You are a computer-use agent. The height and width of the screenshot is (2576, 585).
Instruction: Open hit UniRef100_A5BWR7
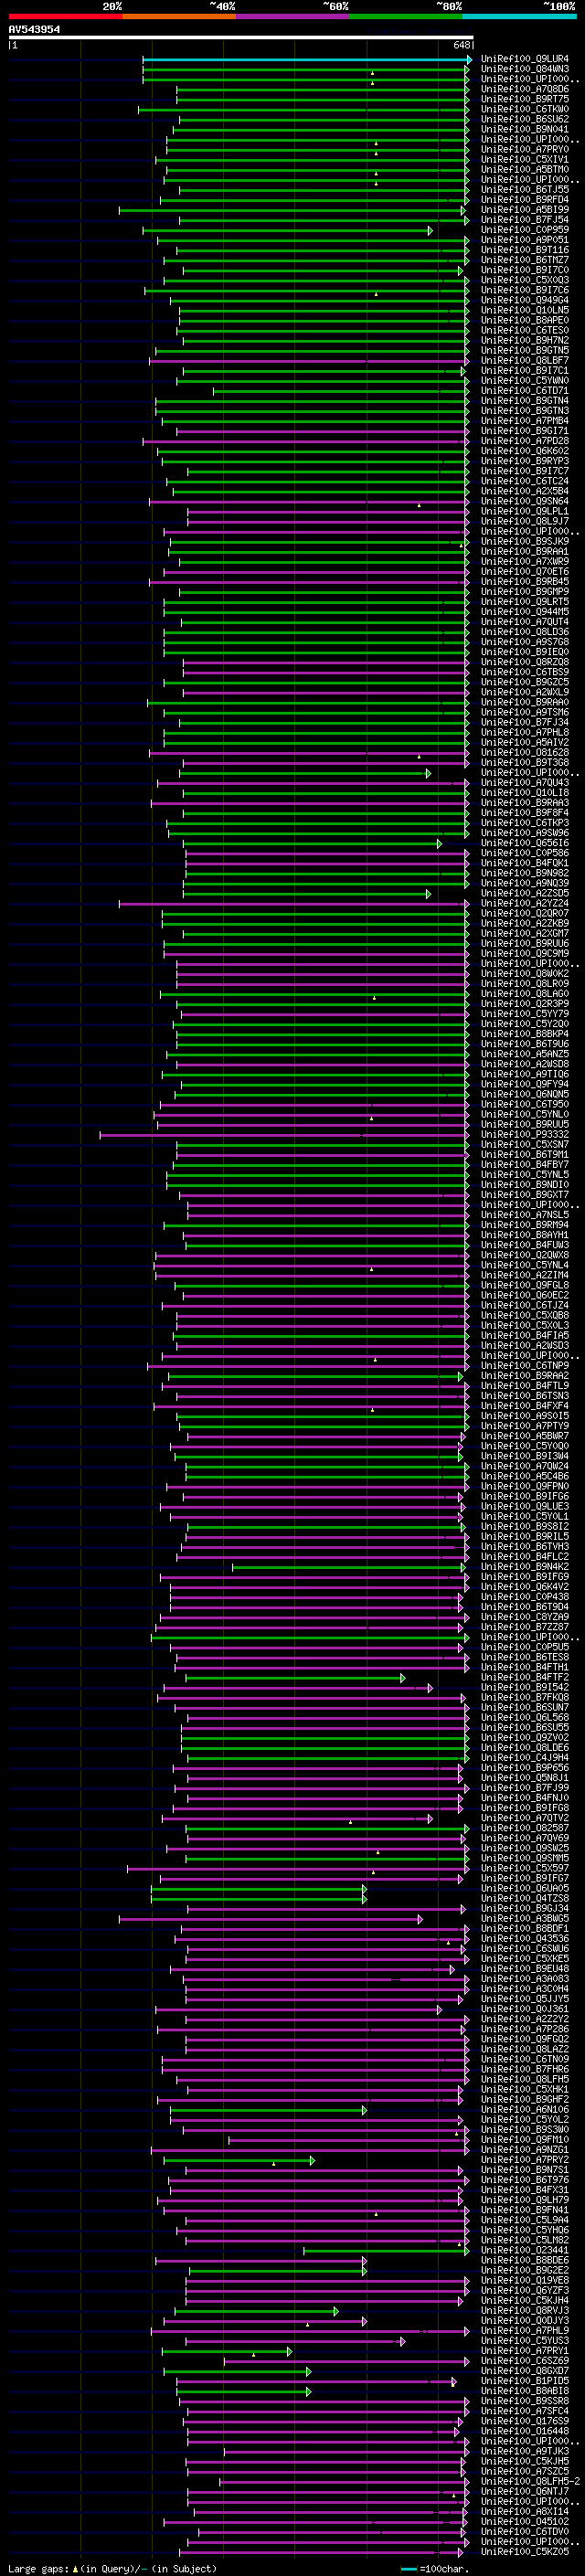click(524, 1436)
